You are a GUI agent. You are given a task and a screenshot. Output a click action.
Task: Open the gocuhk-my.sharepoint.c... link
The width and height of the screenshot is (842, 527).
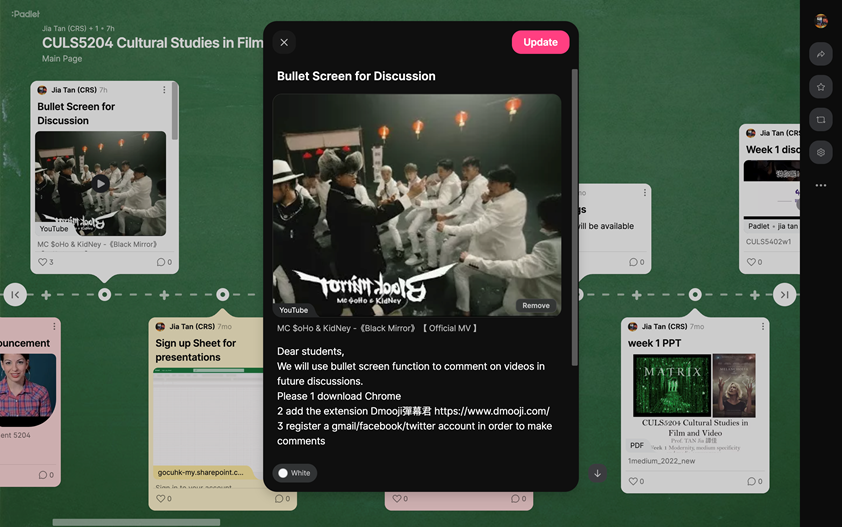[x=200, y=472]
